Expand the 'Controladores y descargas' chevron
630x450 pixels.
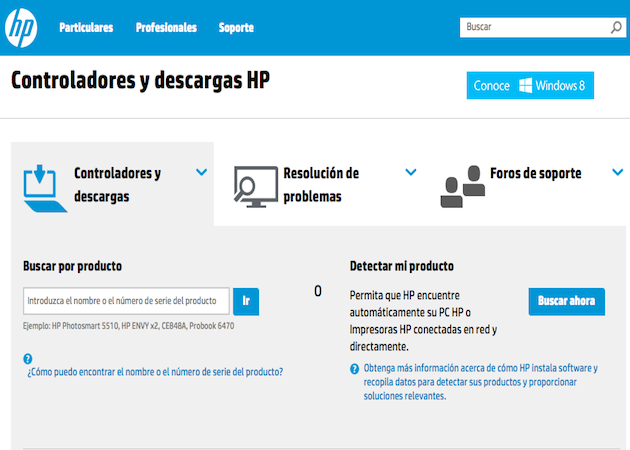[x=201, y=172]
